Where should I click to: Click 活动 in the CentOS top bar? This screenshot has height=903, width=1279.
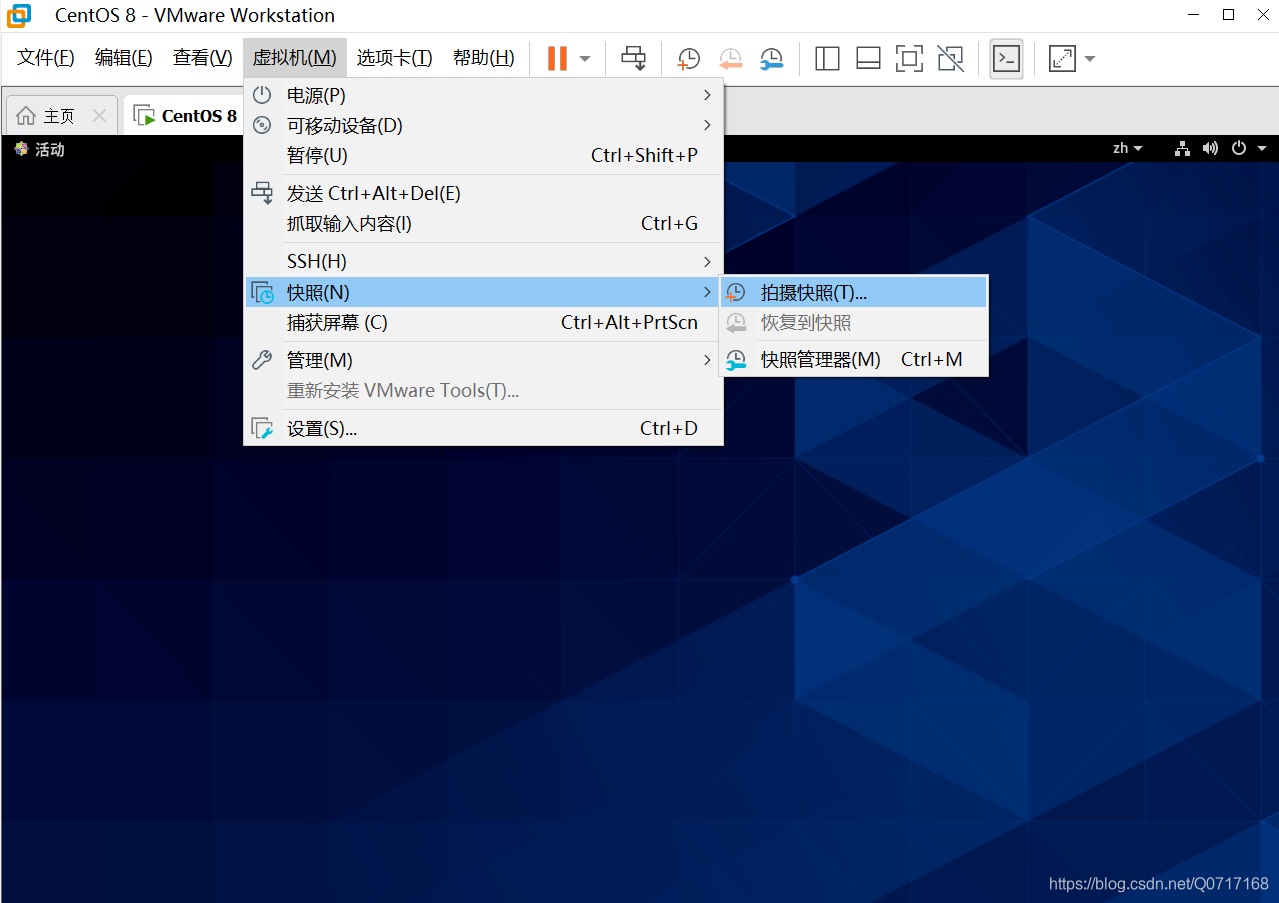(49, 149)
